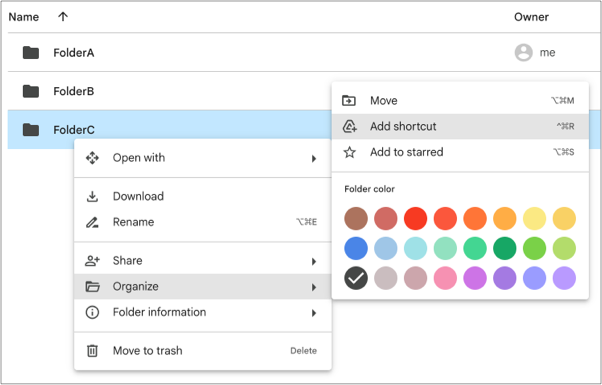602x385 pixels.
Task: Select Move in the Organize submenu
Action: point(460,101)
